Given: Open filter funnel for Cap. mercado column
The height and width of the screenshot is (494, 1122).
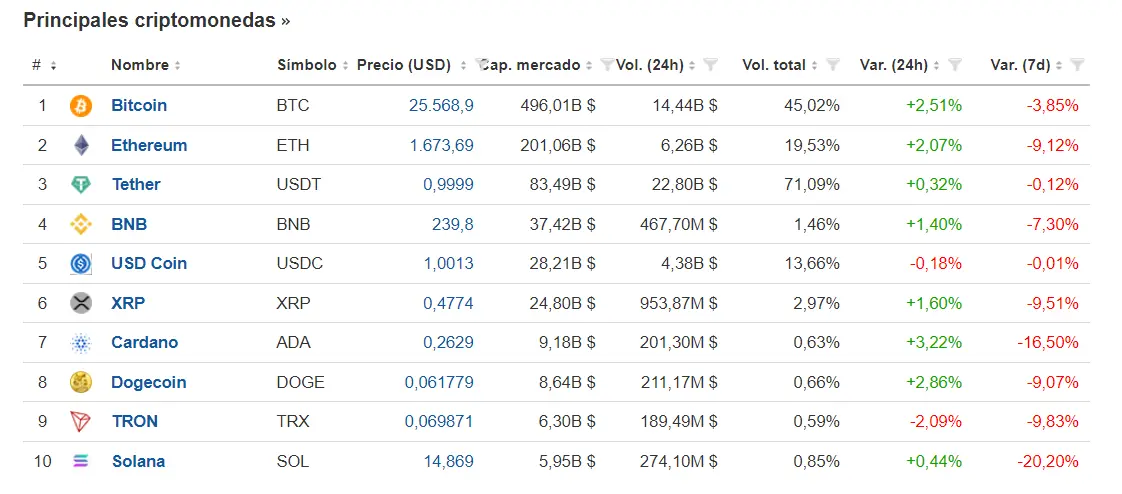Looking at the screenshot, I should click(606, 65).
